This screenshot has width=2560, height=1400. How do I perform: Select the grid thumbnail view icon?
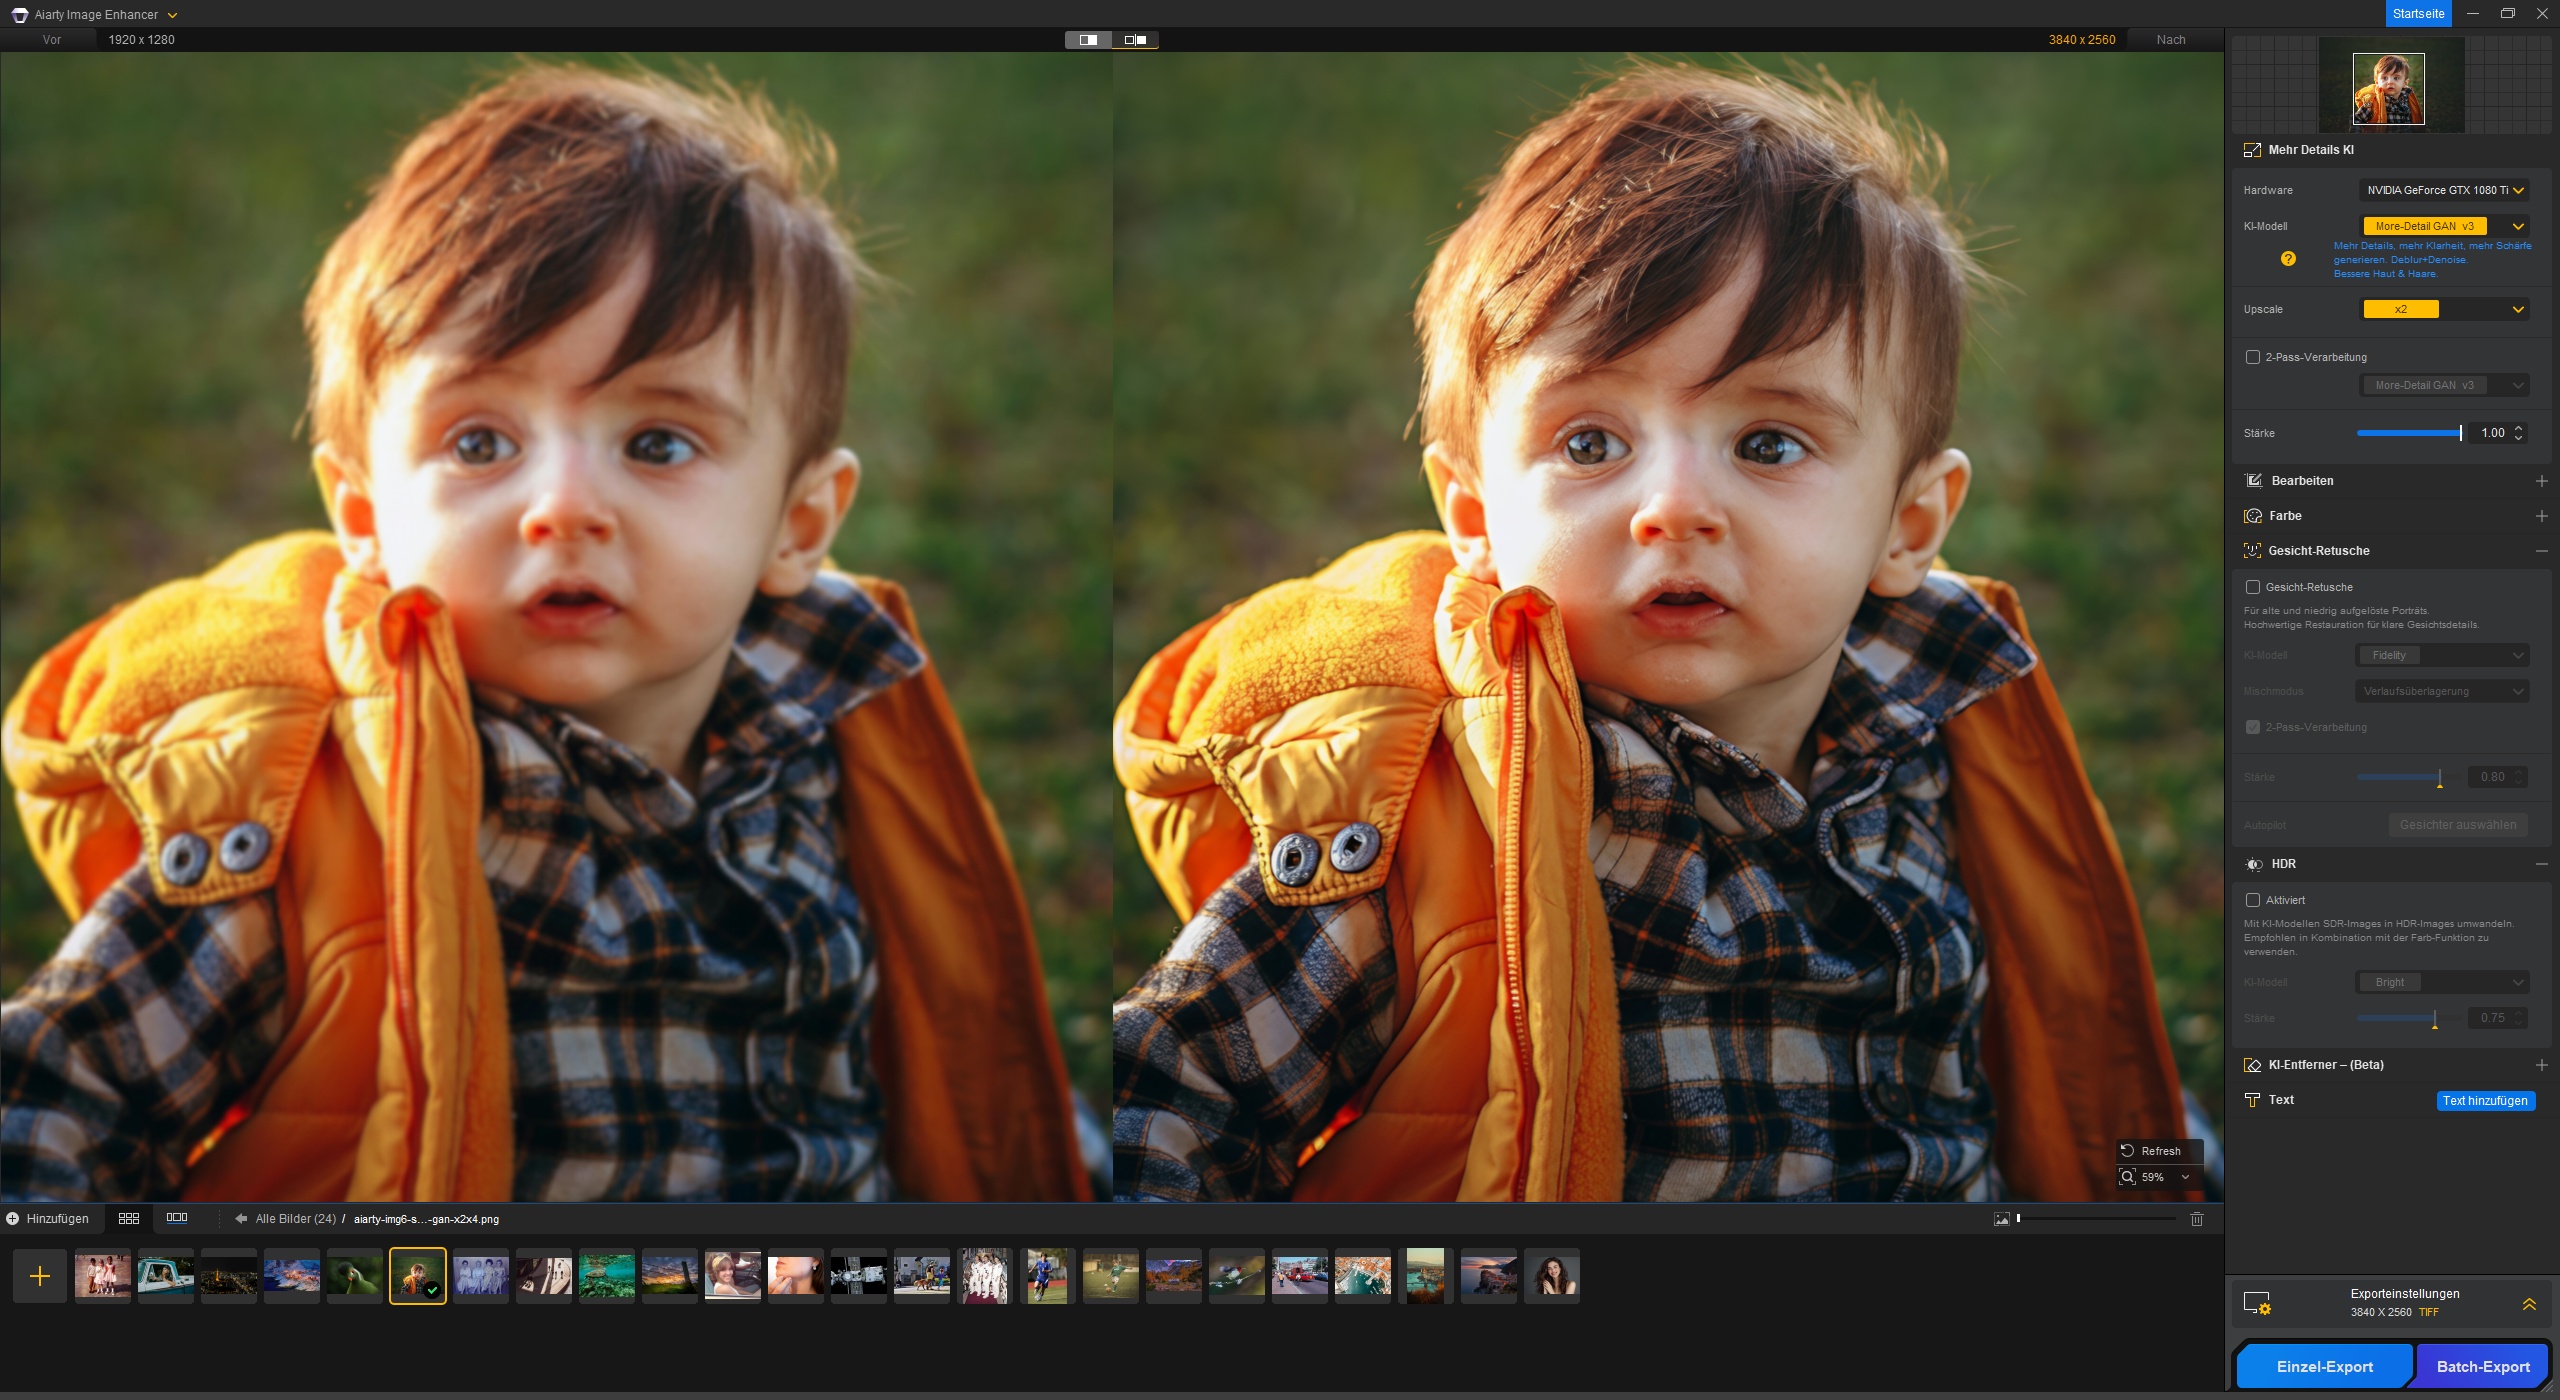129,1218
